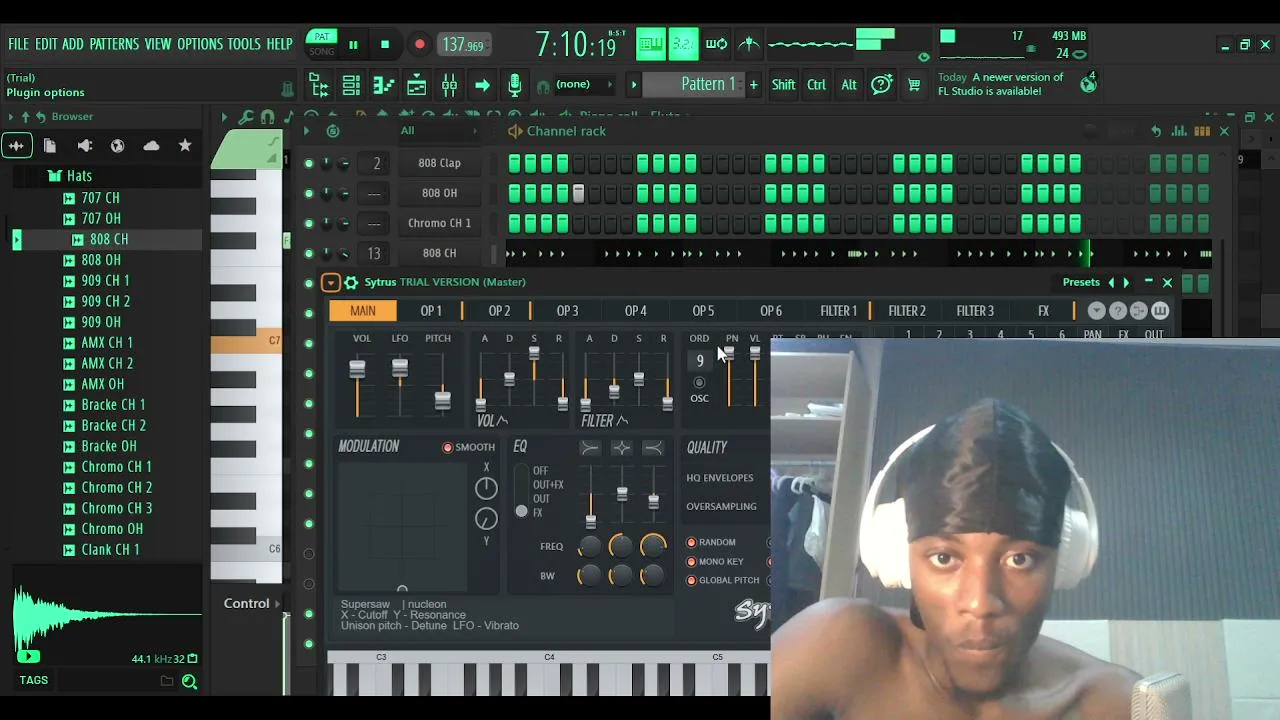1280x720 pixels.
Task: Select the Chromo CH 1 channel button
Action: 439,223
